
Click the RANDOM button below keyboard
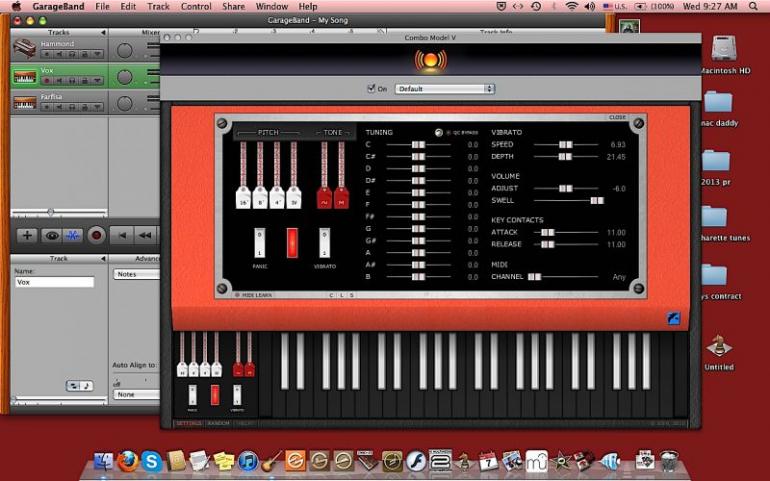218,423
